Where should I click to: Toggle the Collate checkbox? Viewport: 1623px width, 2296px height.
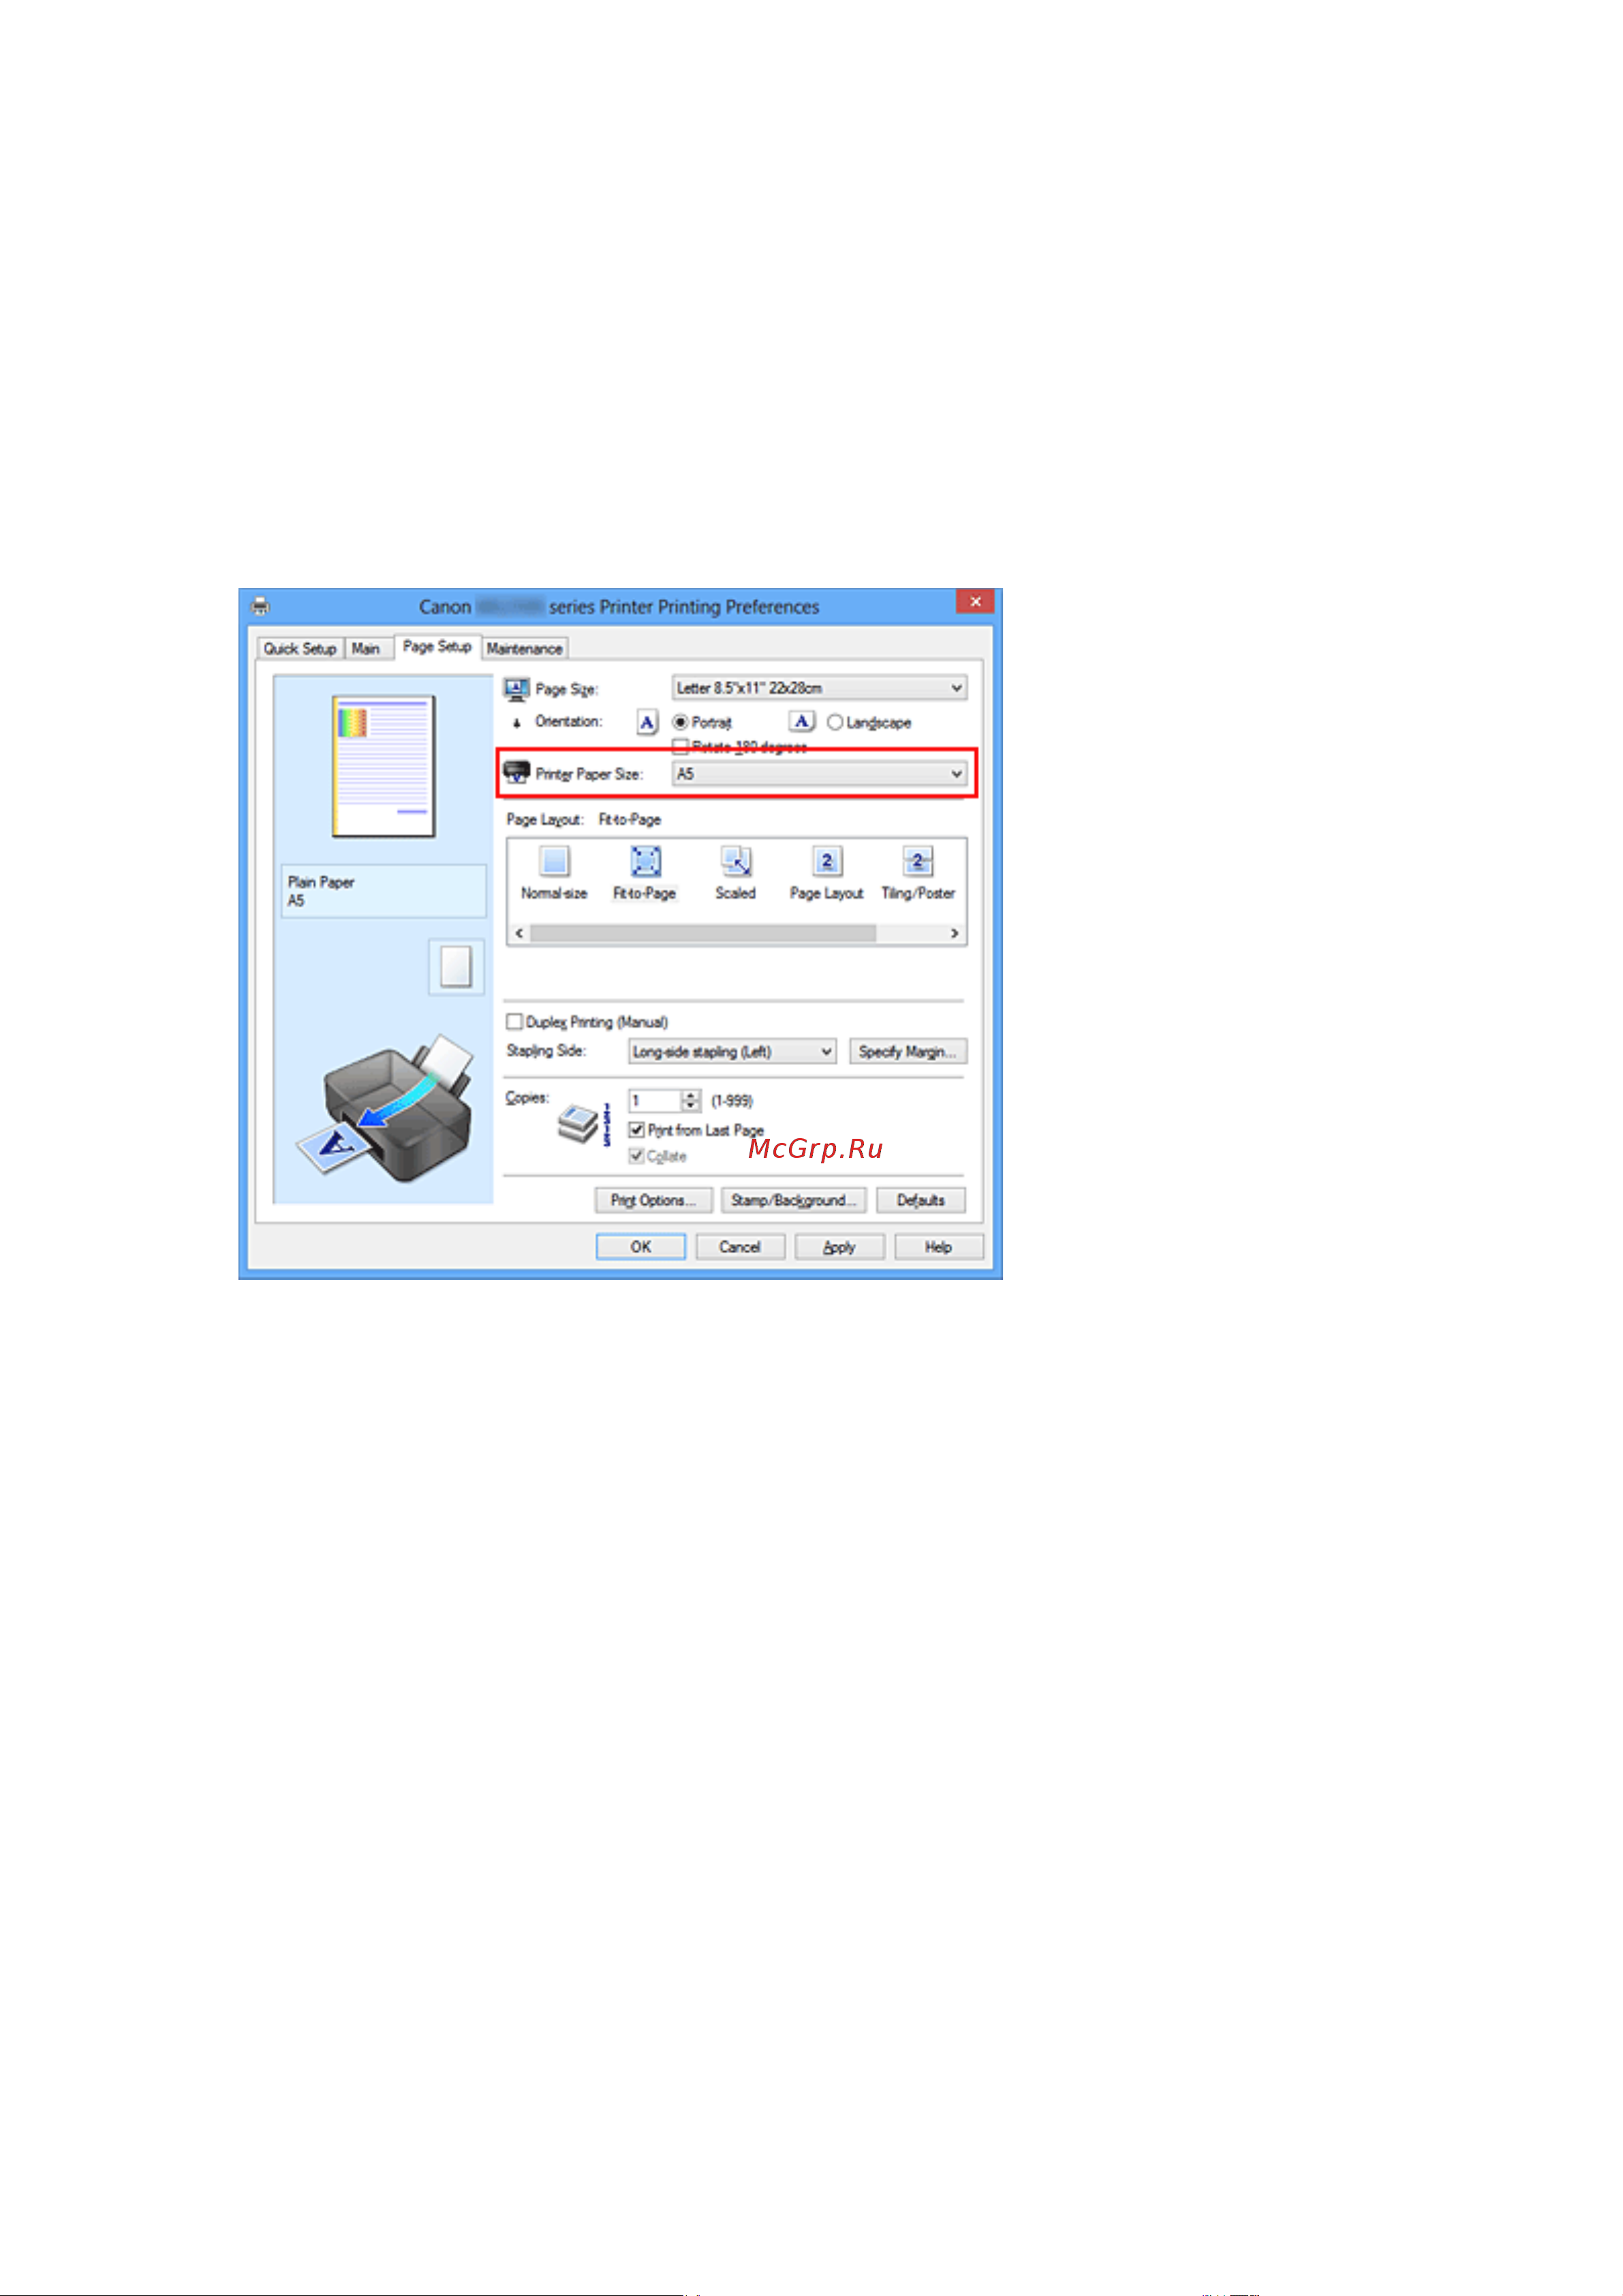(636, 1156)
